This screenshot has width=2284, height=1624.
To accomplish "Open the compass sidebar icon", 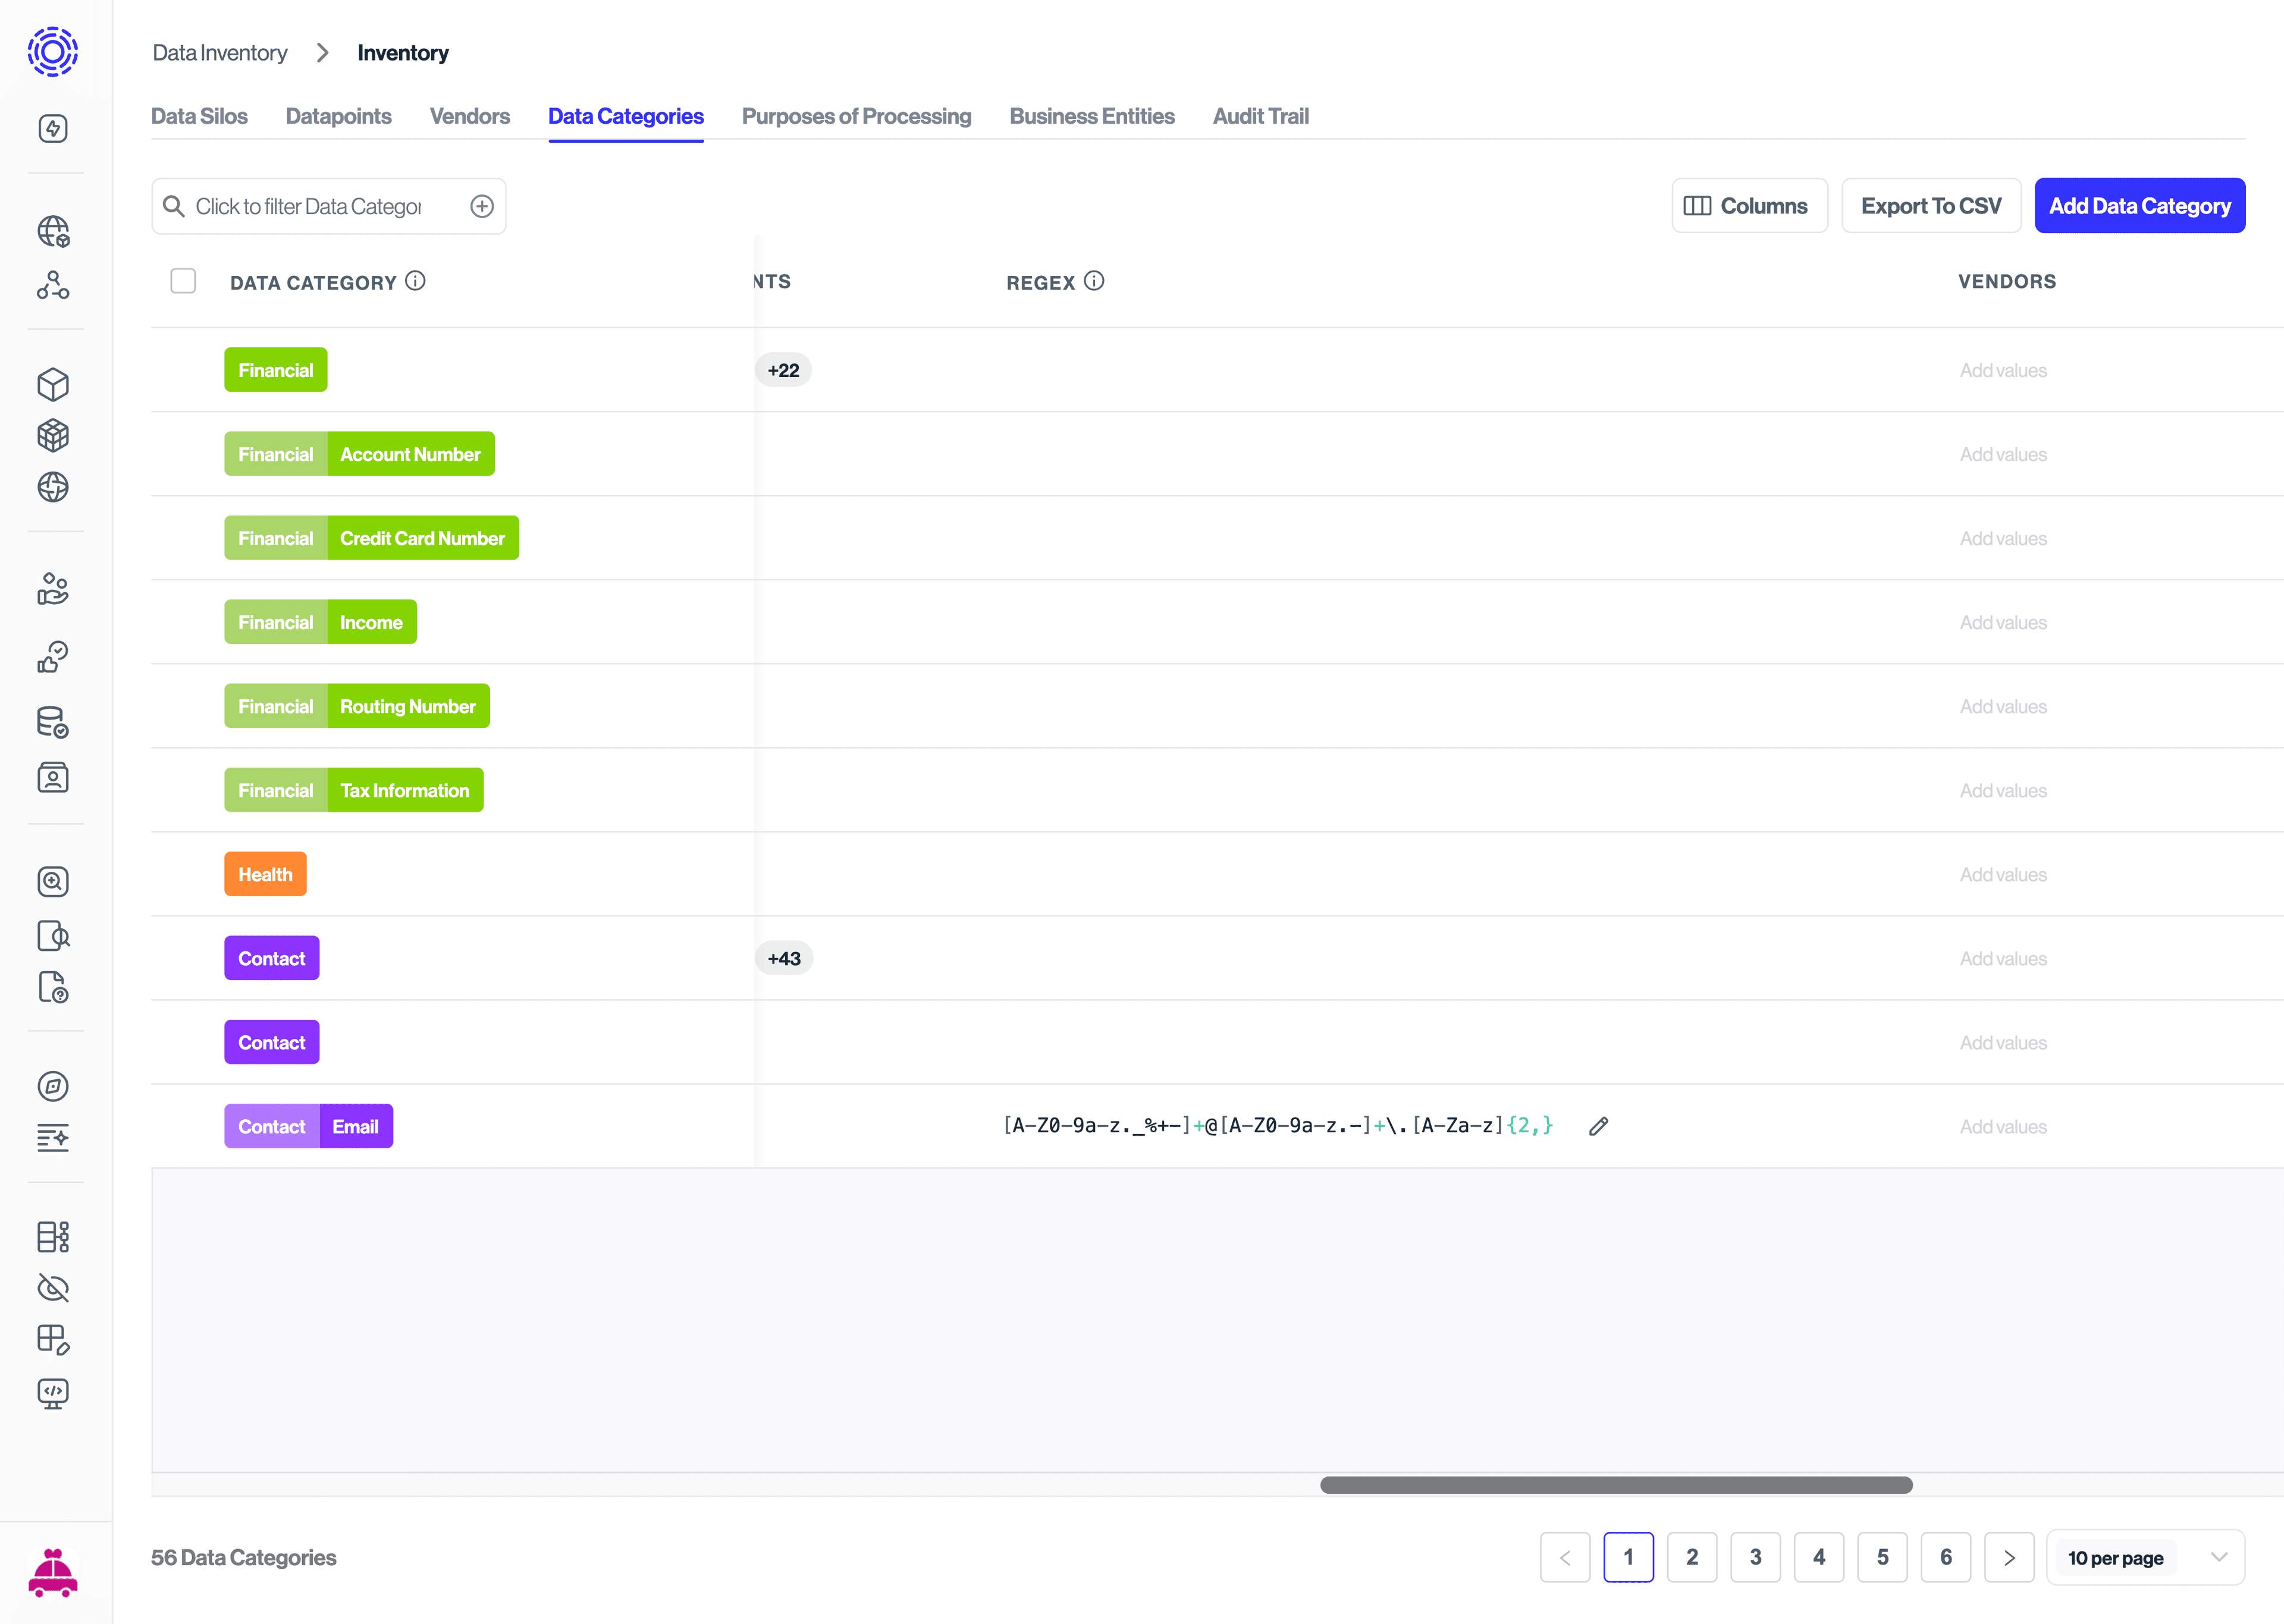I will pyautogui.click(x=53, y=1086).
